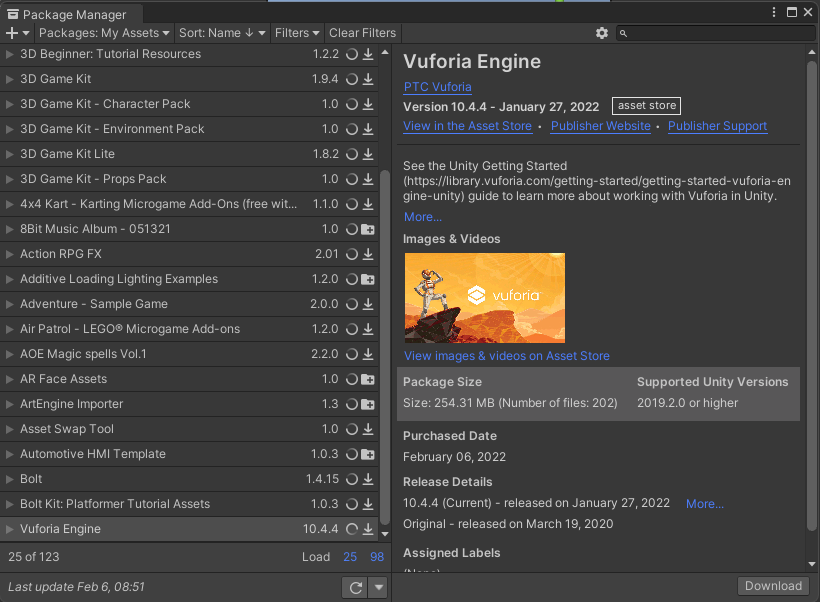The width and height of the screenshot is (820, 602).
Task: Click the package search input field
Action: click(715, 33)
